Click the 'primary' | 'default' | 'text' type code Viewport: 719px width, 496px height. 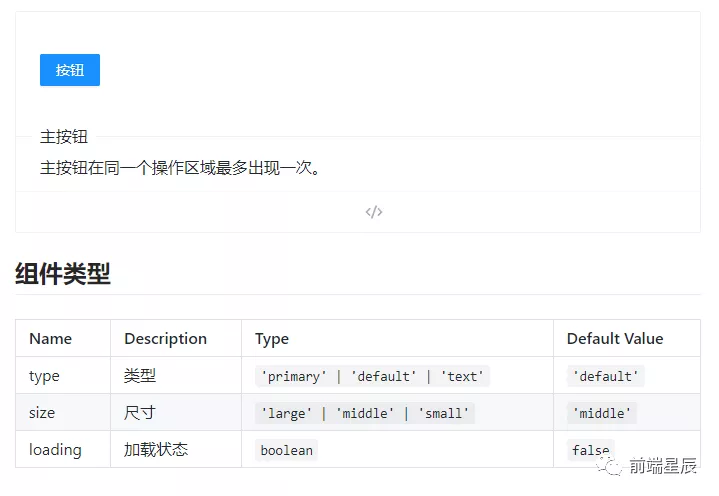point(372,376)
